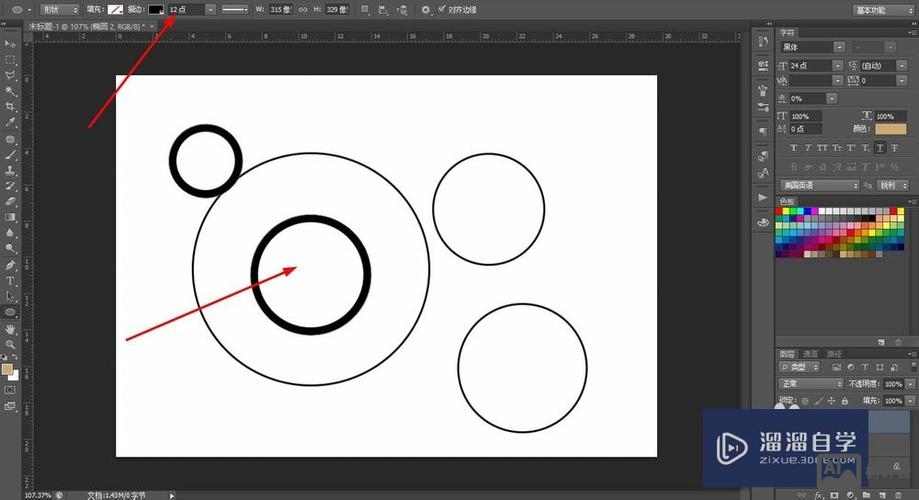Viewport: 919px width, 500px height.
Task: Click the shape width input field
Action: click(280, 9)
